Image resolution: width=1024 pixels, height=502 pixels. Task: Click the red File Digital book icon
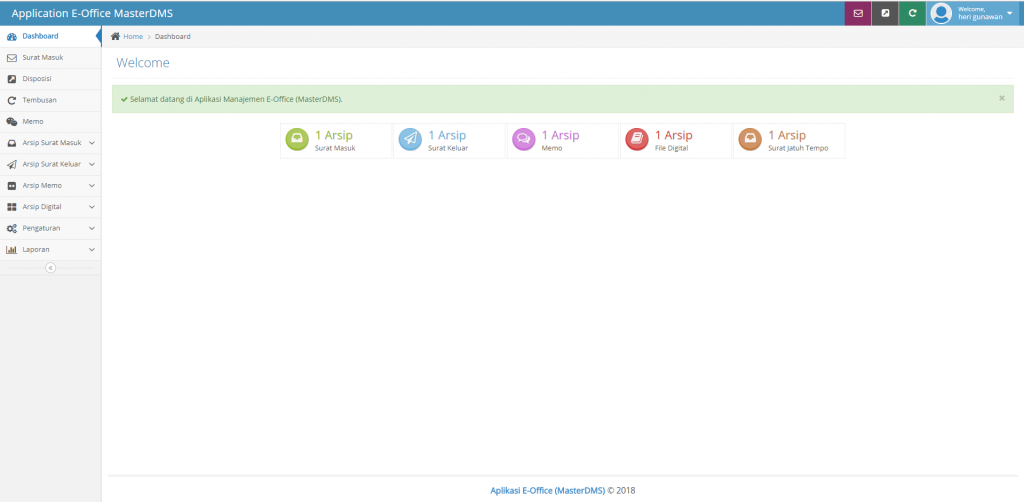tap(636, 140)
